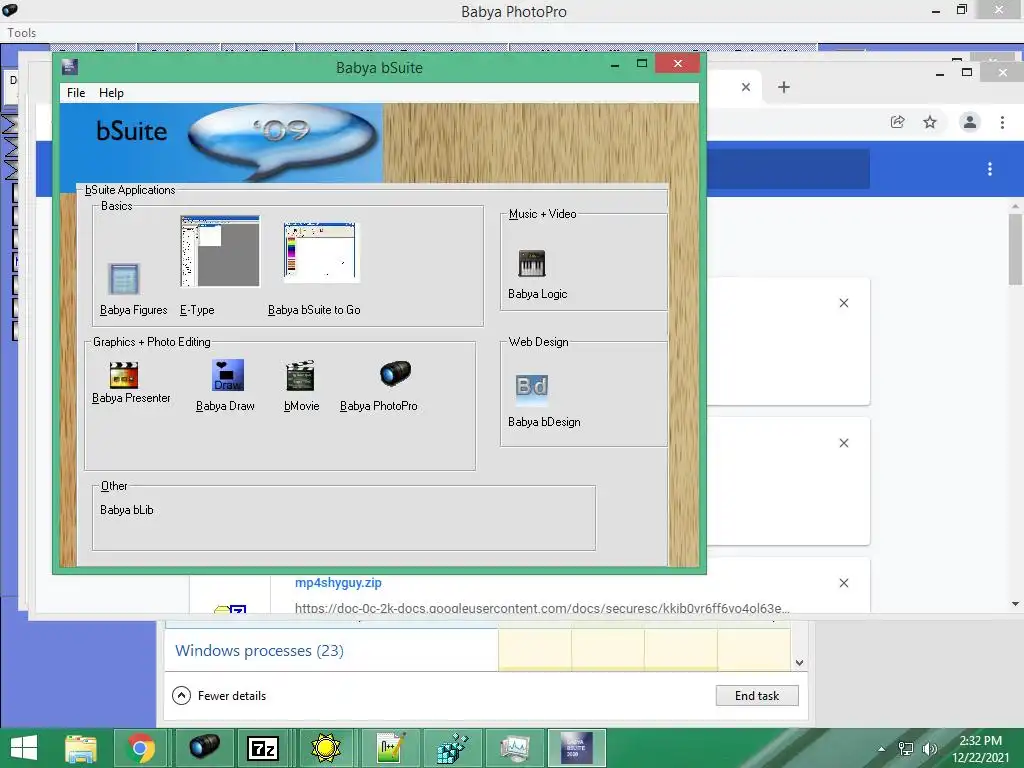Open volume control tray icon
Viewport: 1024px width, 768px height.
click(x=929, y=749)
